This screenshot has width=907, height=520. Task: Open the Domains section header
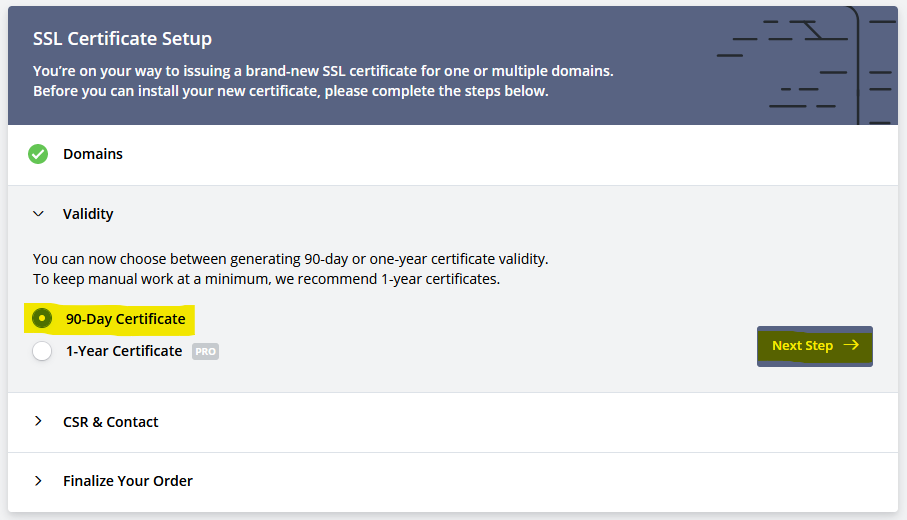(93, 154)
